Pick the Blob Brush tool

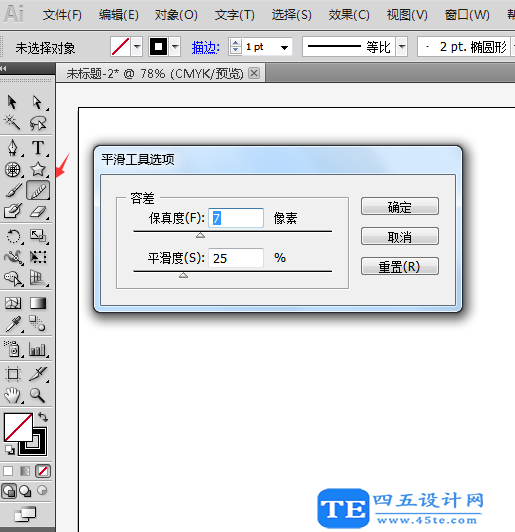tap(13, 211)
